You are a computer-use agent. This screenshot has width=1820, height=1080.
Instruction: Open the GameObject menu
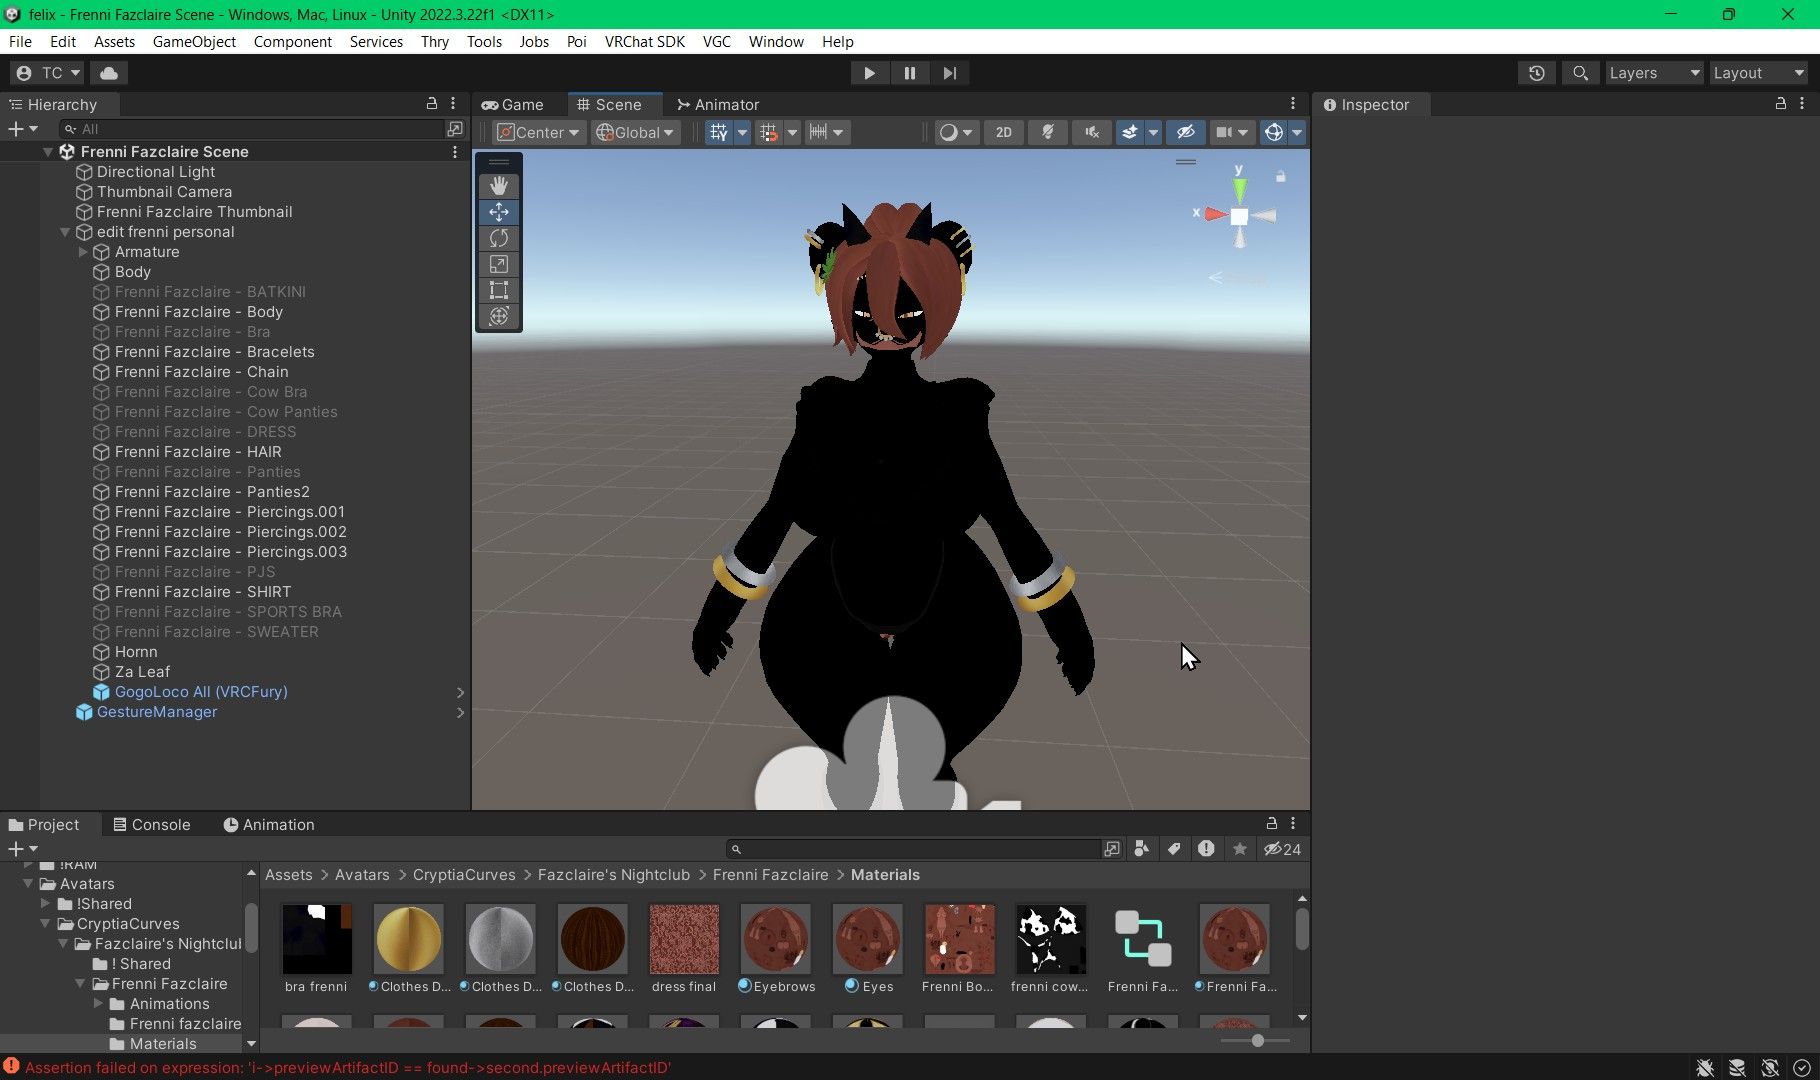194,42
